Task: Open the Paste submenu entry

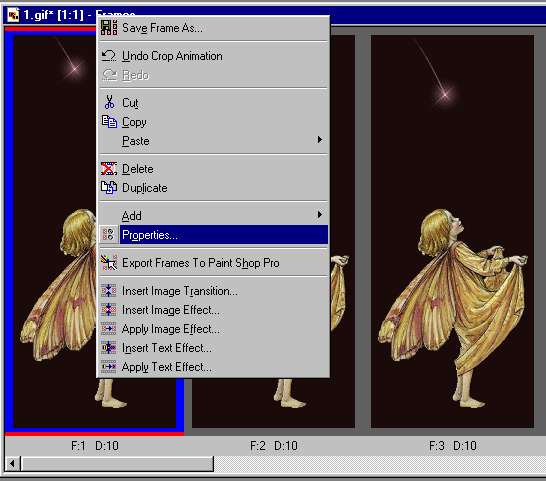Action: point(213,141)
